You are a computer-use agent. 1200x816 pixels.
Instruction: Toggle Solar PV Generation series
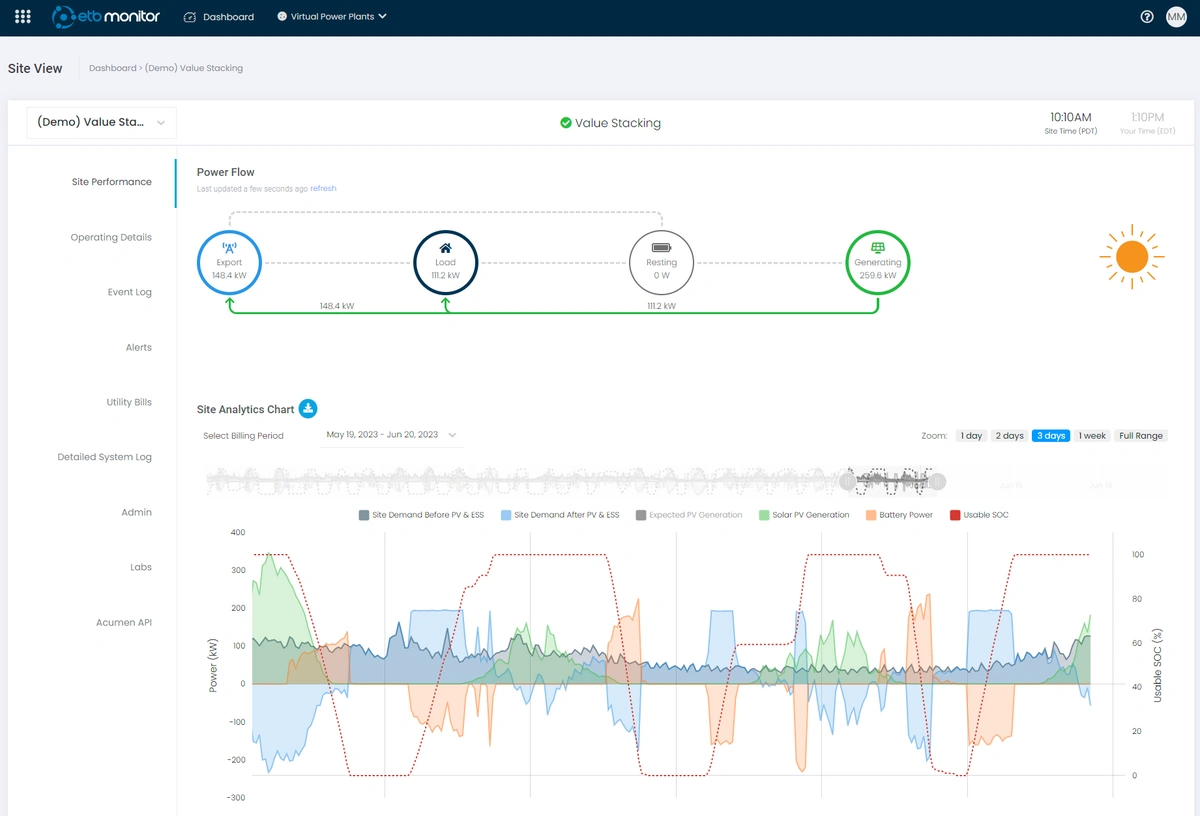pyautogui.click(x=804, y=515)
